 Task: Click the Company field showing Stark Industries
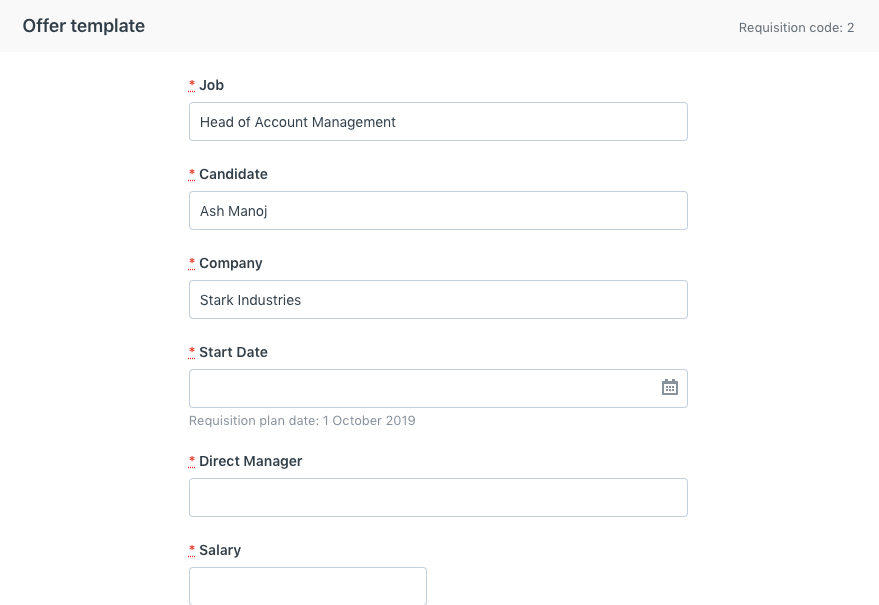pos(438,299)
